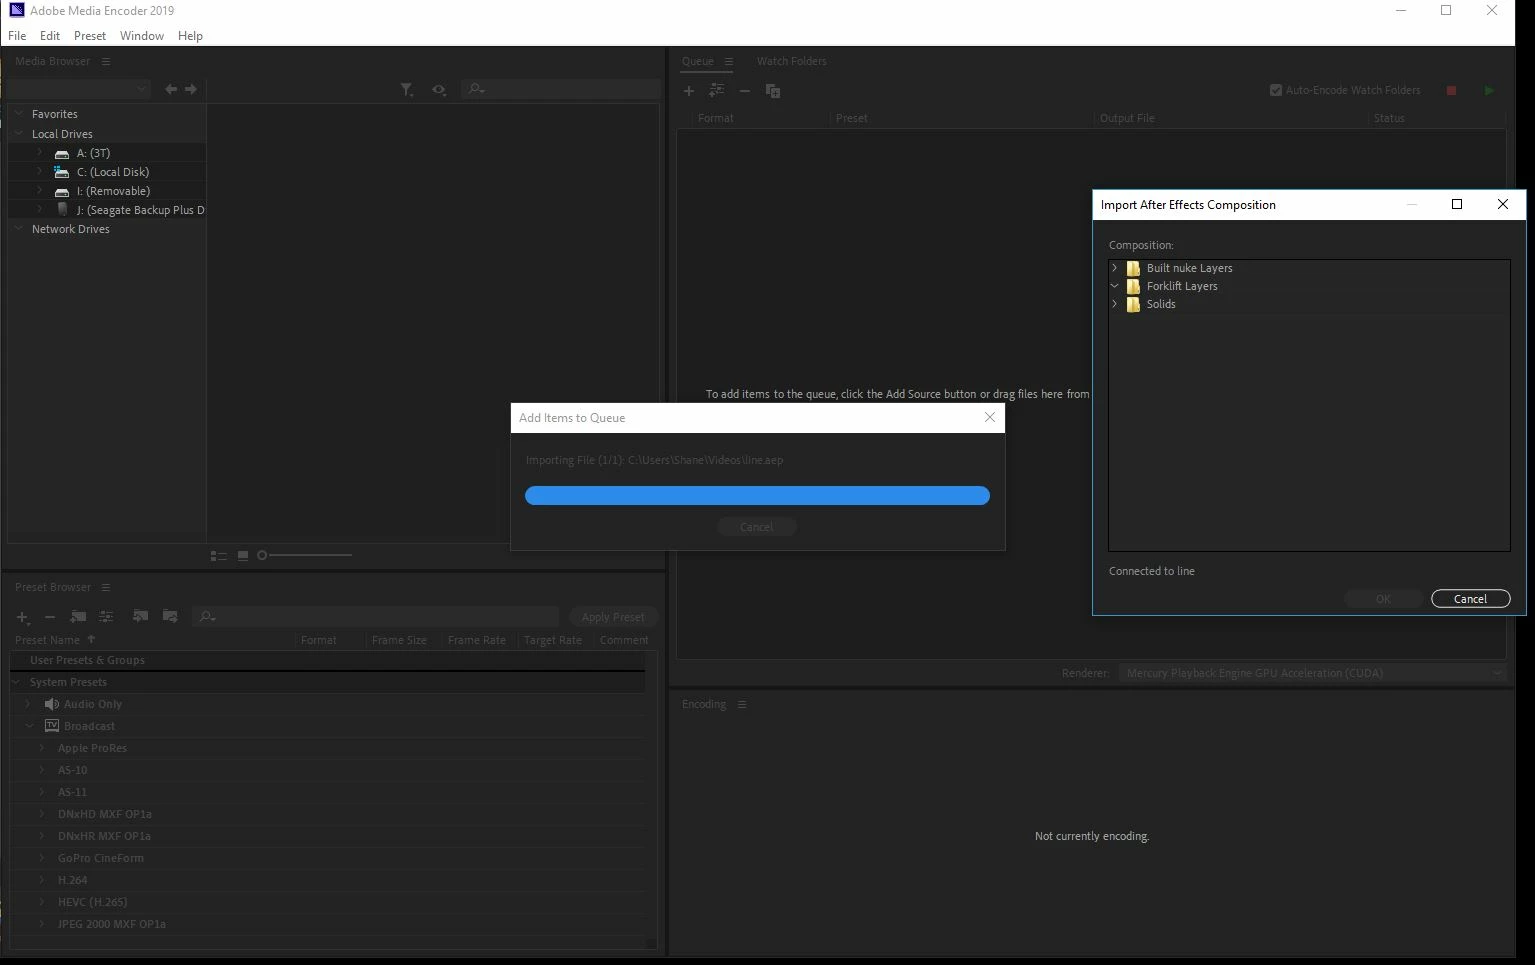The height and width of the screenshot is (965, 1535).
Task: Click the Preset Settings icon in Preset Browser
Action: point(106,617)
